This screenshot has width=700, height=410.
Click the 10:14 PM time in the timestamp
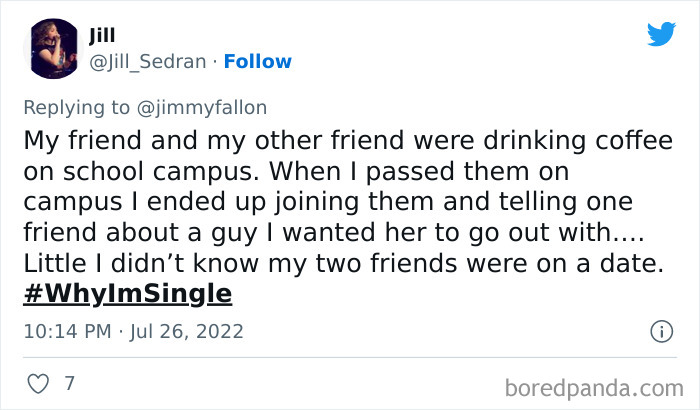62,331
